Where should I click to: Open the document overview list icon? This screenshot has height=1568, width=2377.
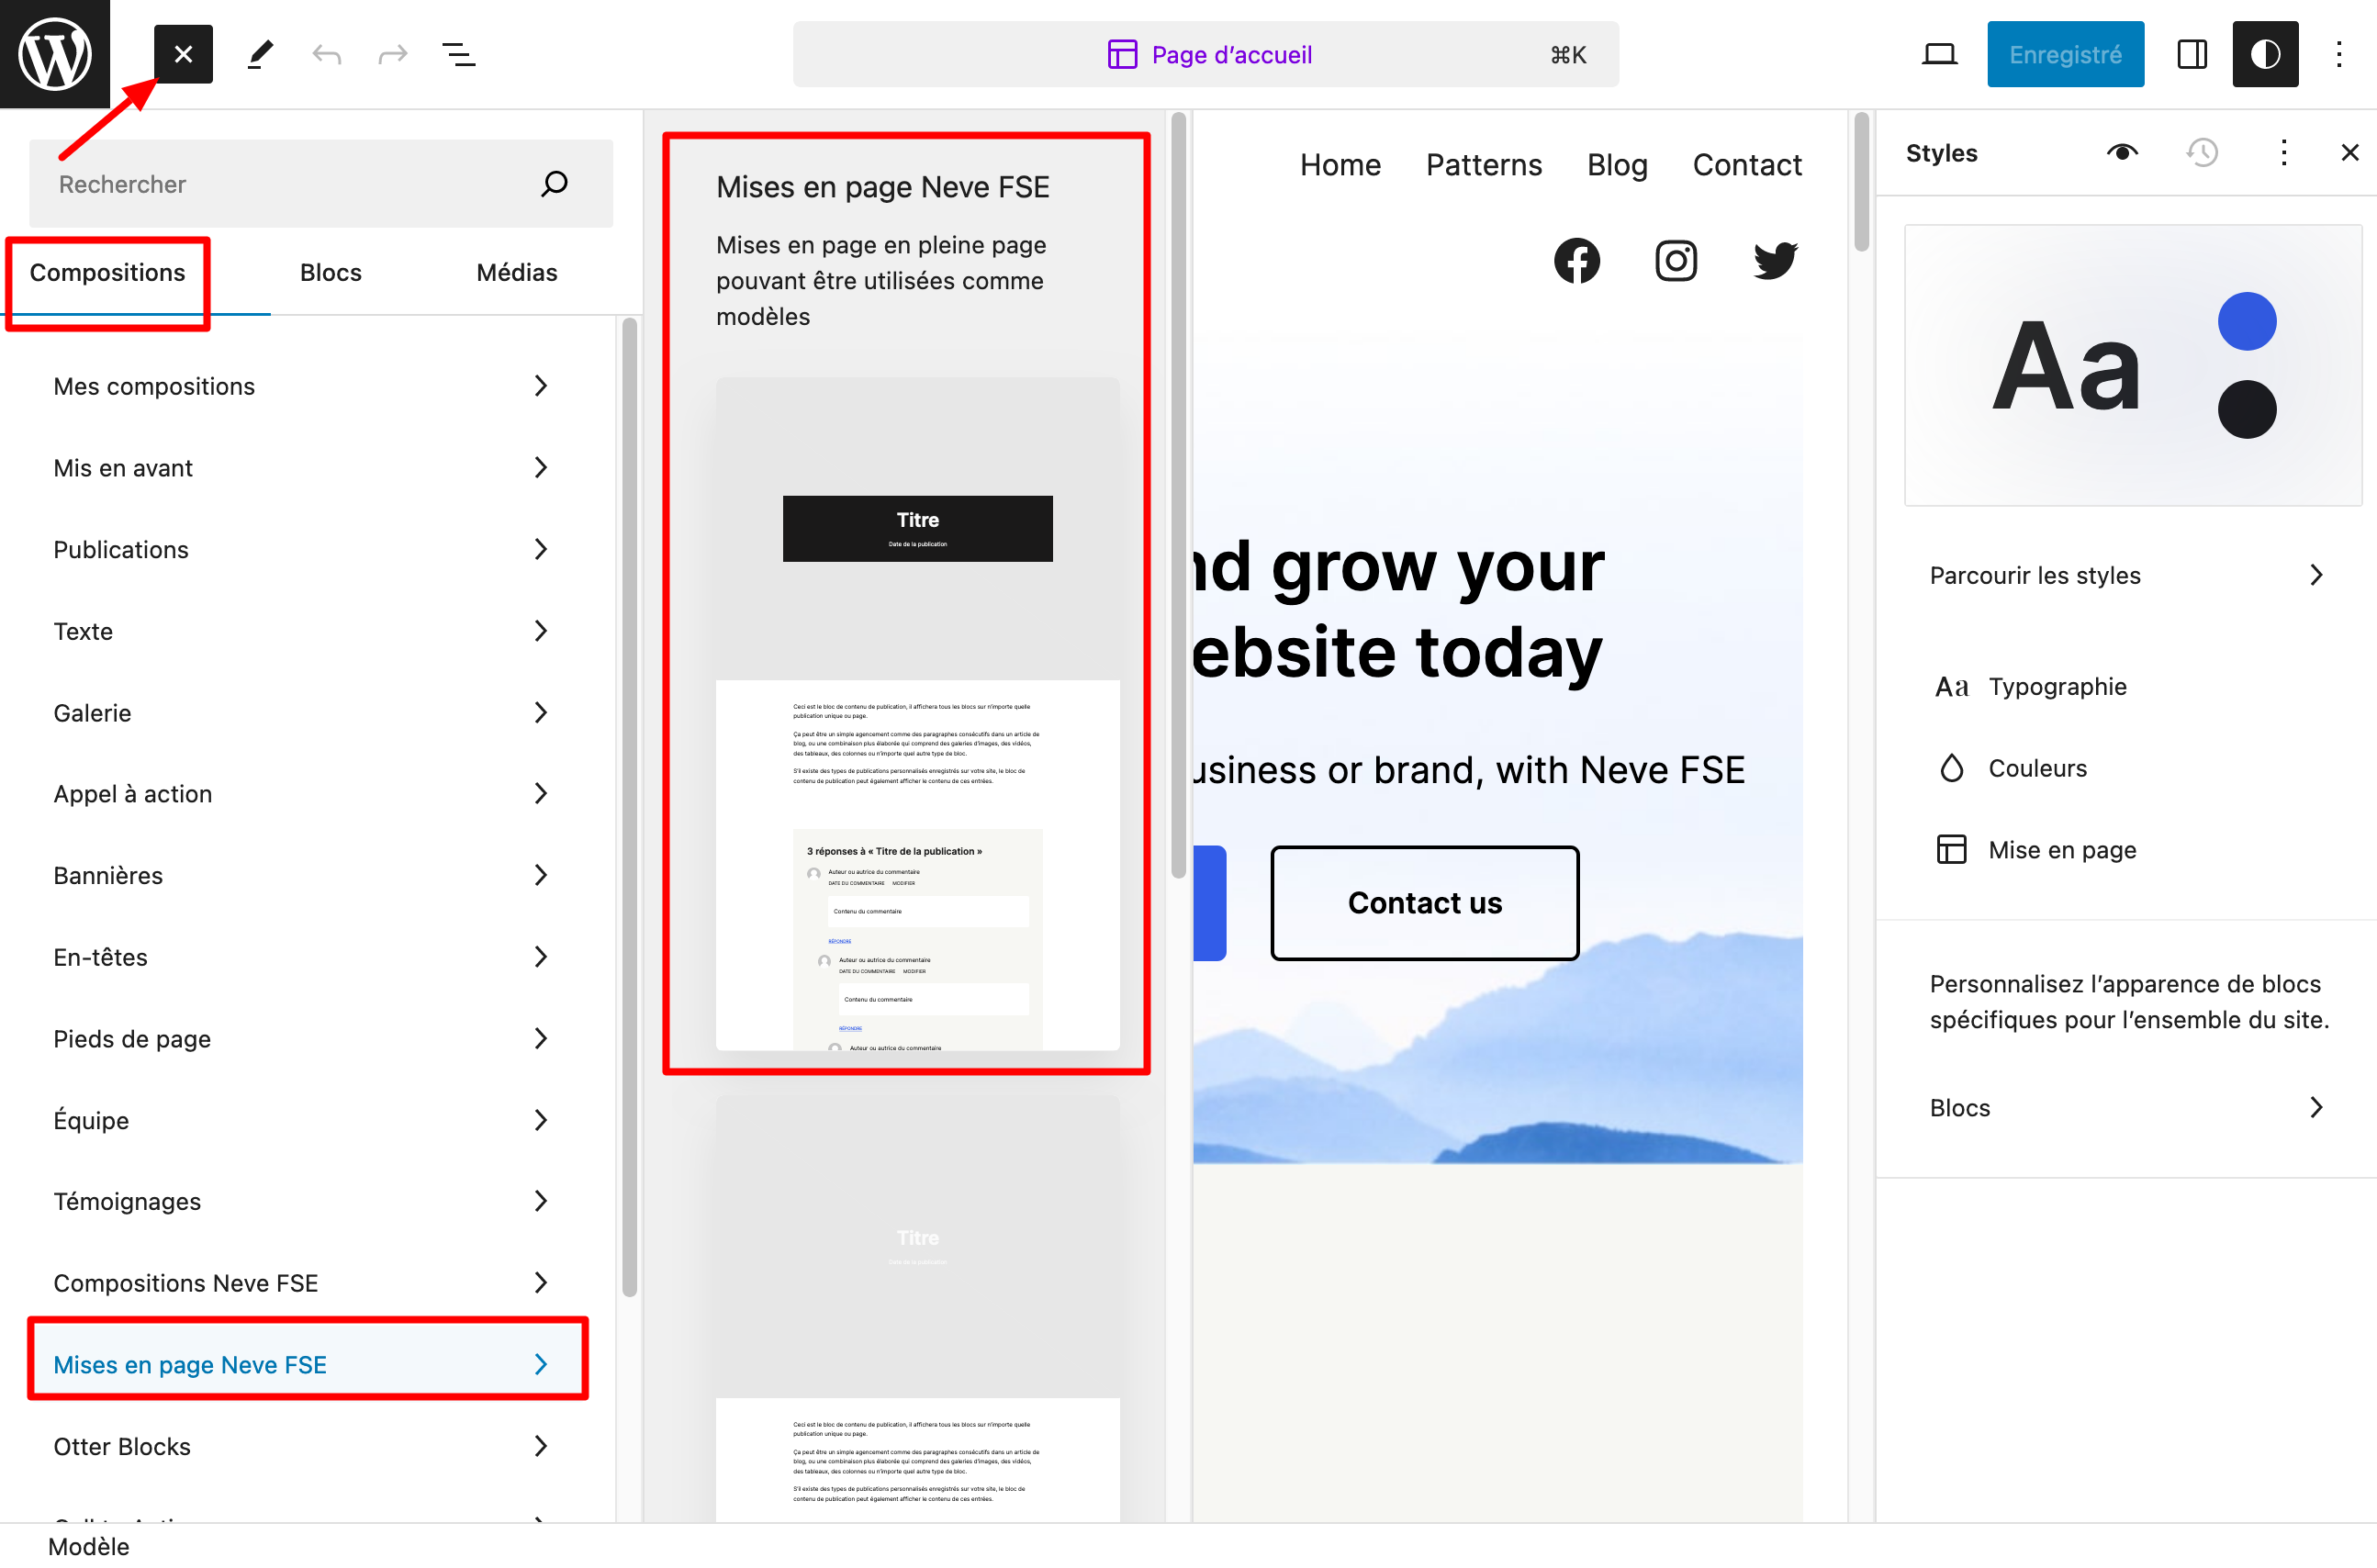[x=458, y=54]
